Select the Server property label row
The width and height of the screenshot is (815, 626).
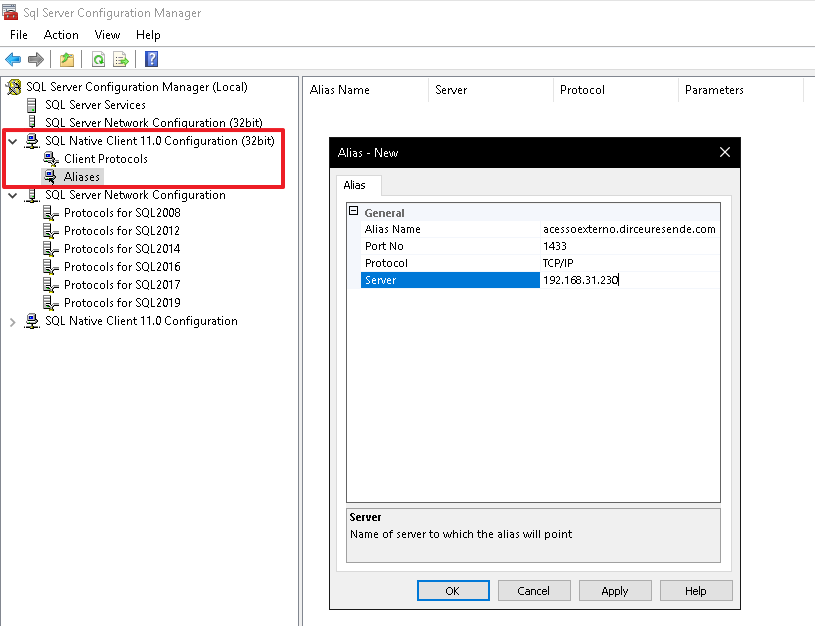coord(450,280)
